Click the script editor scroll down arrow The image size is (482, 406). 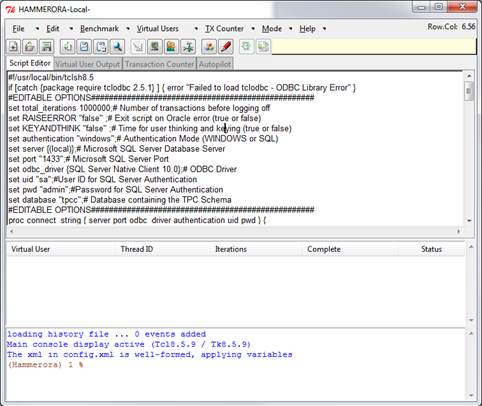[x=469, y=221]
